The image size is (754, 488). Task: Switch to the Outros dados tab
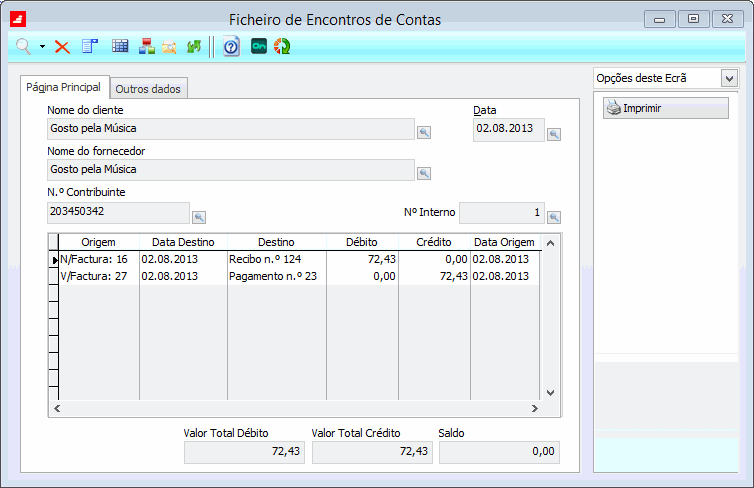coord(148,89)
